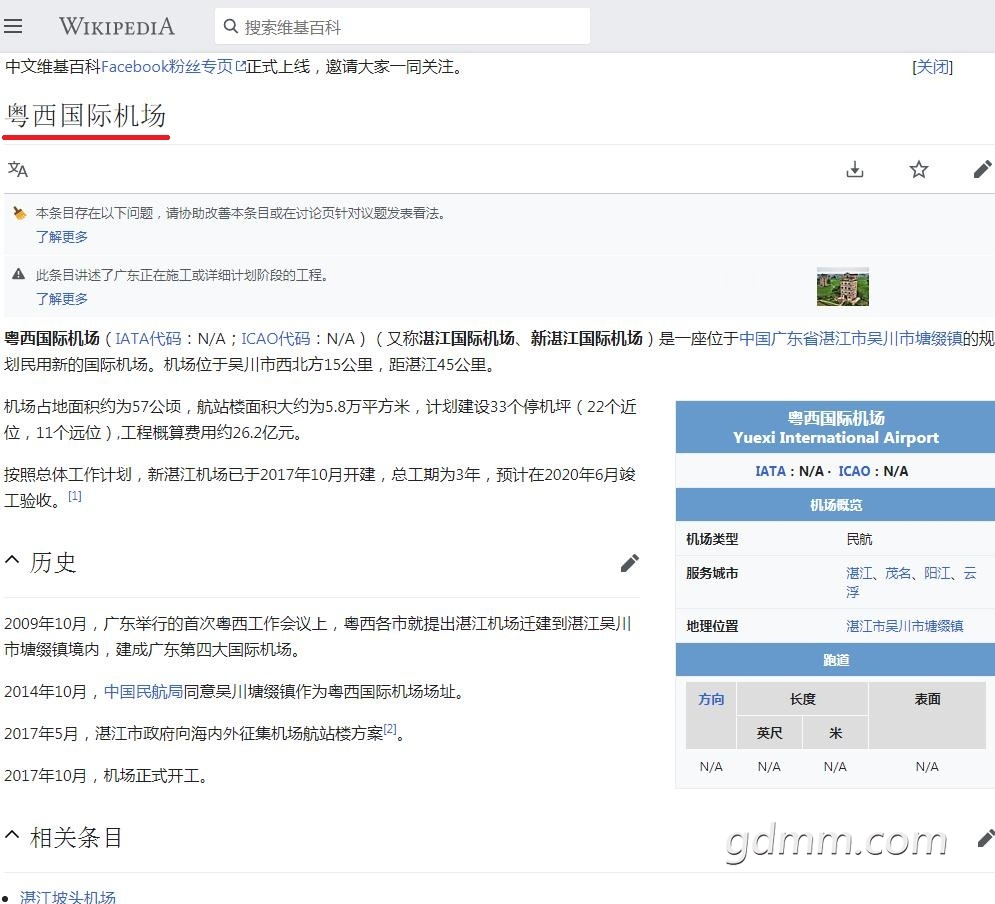
Task: Download the page with the download icon
Action: point(855,169)
